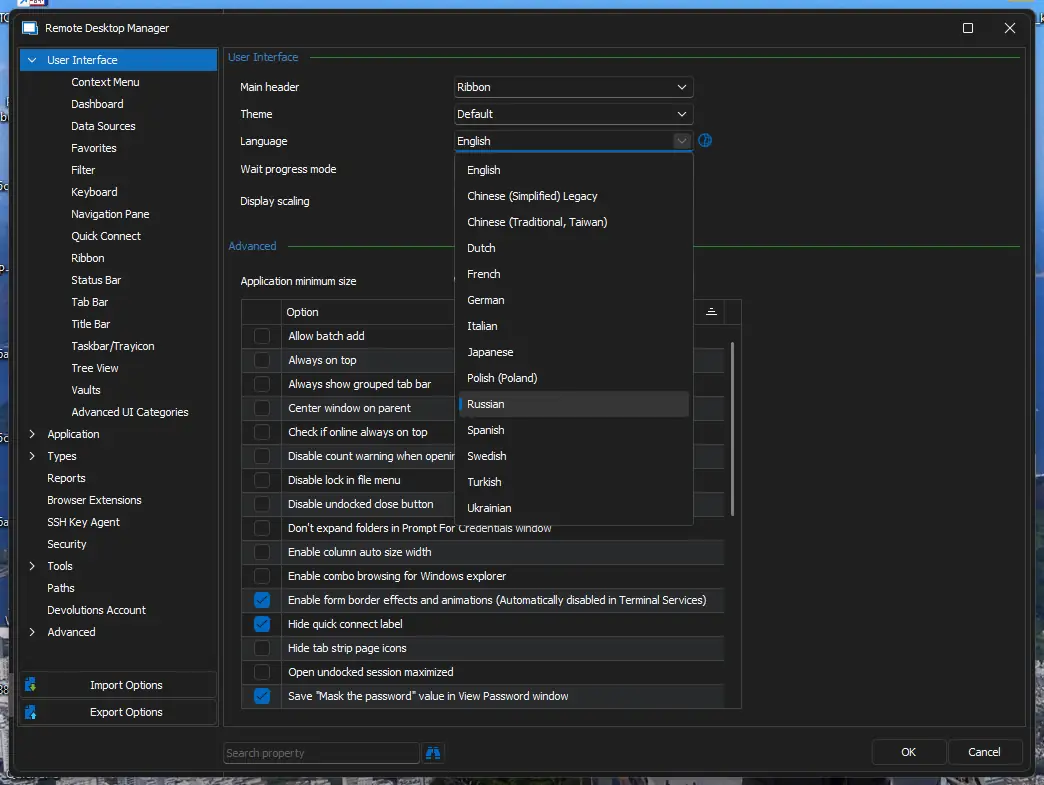This screenshot has height=785, width=1044.
Task: Uncheck Save Mask the password value option
Action: (x=262, y=696)
